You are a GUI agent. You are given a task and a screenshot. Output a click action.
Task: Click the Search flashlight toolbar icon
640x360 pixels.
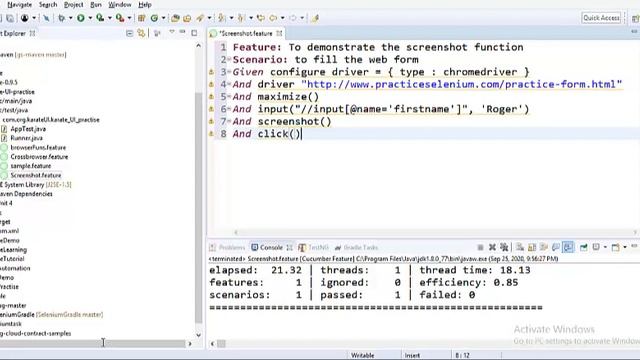click(x=200, y=18)
